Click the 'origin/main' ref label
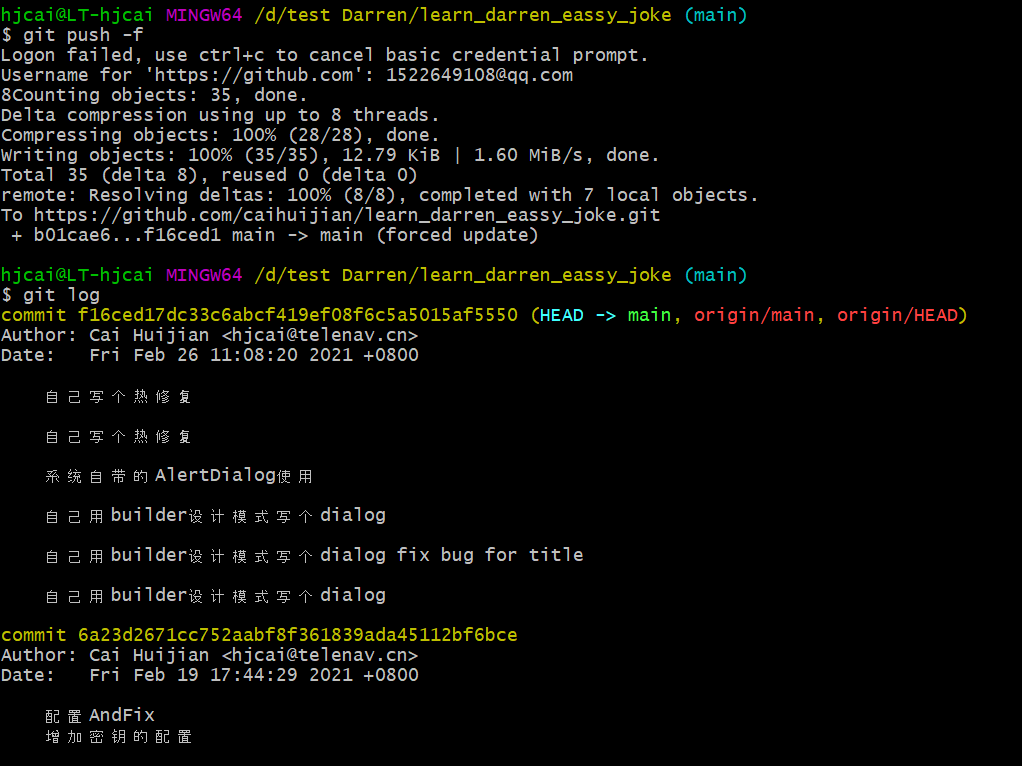Image resolution: width=1022 pixels, height=766 pixels. [754, 316]
